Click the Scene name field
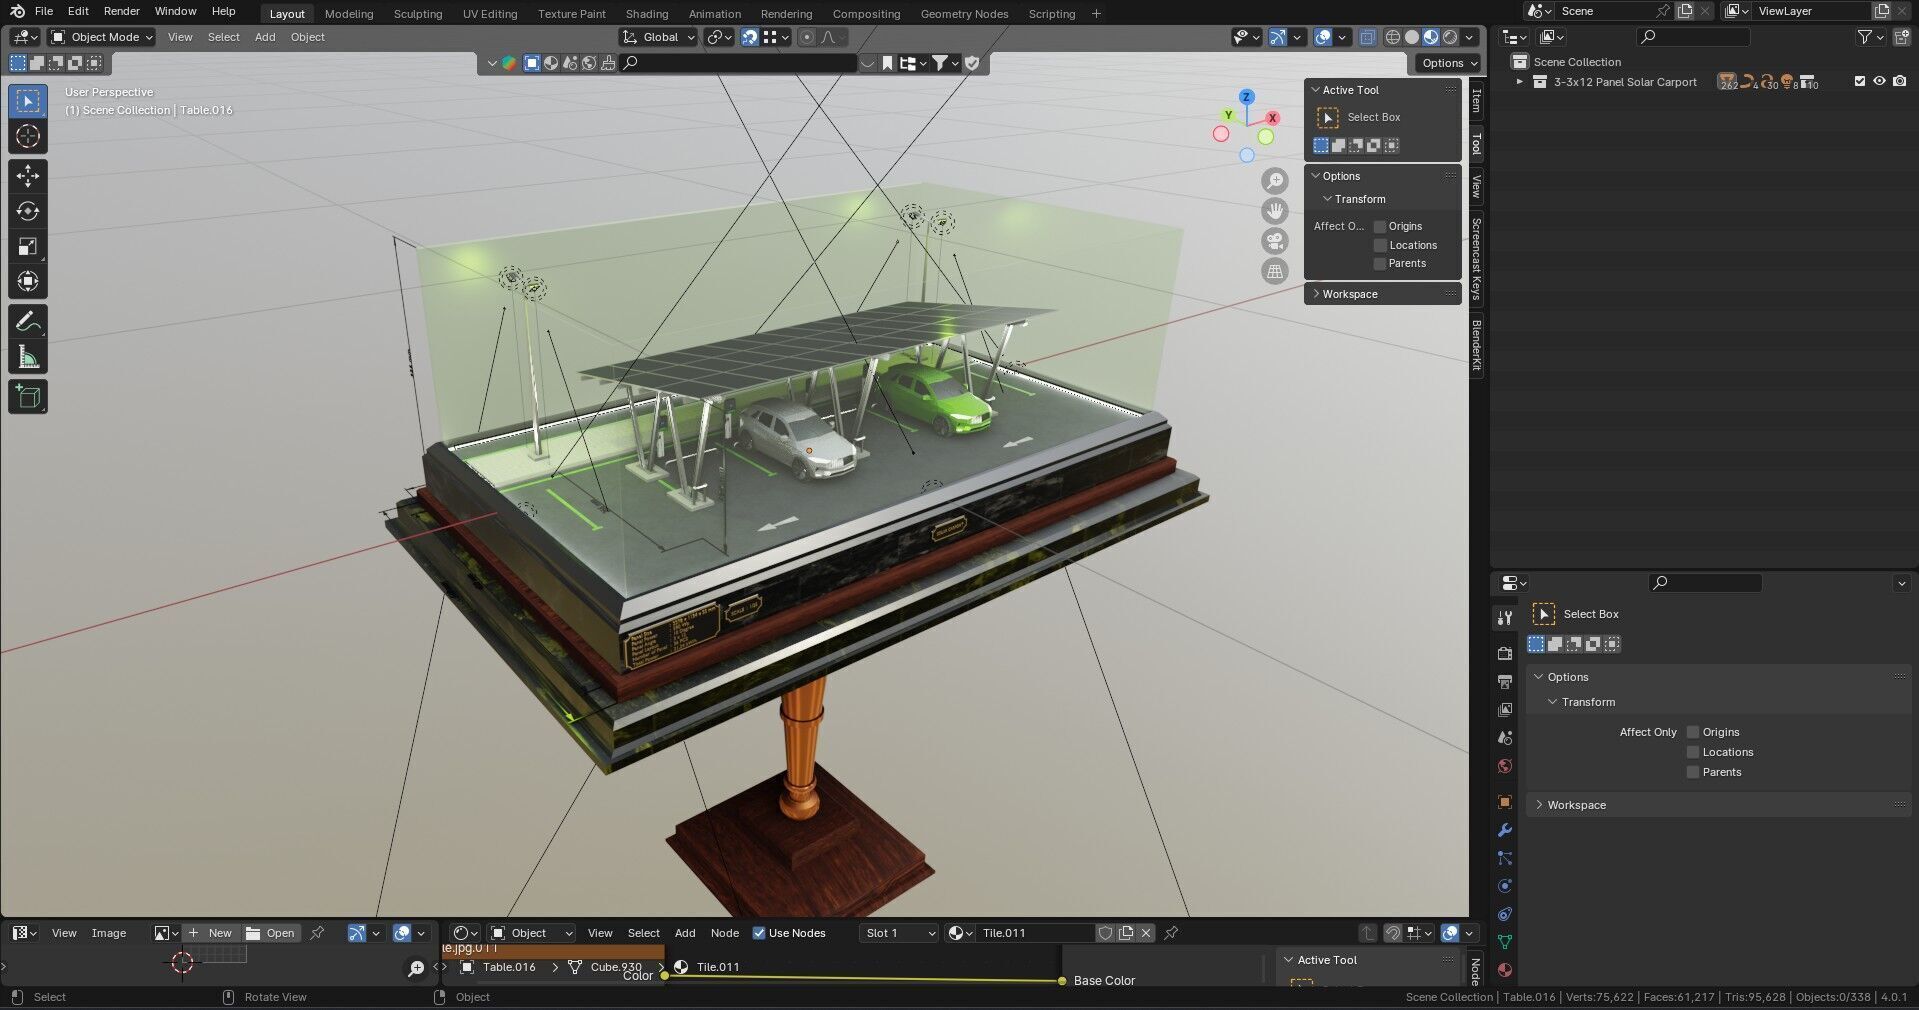Screen dimensions: 1919x1010 (x=1605, y=11)
